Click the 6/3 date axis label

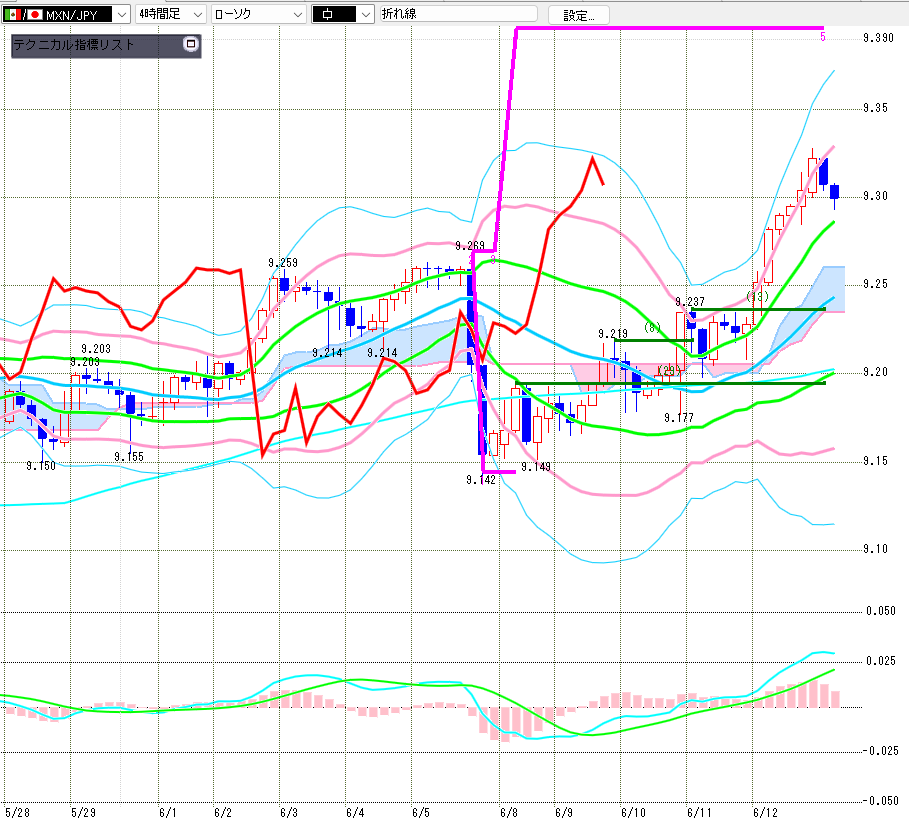[x=289, y=813]
